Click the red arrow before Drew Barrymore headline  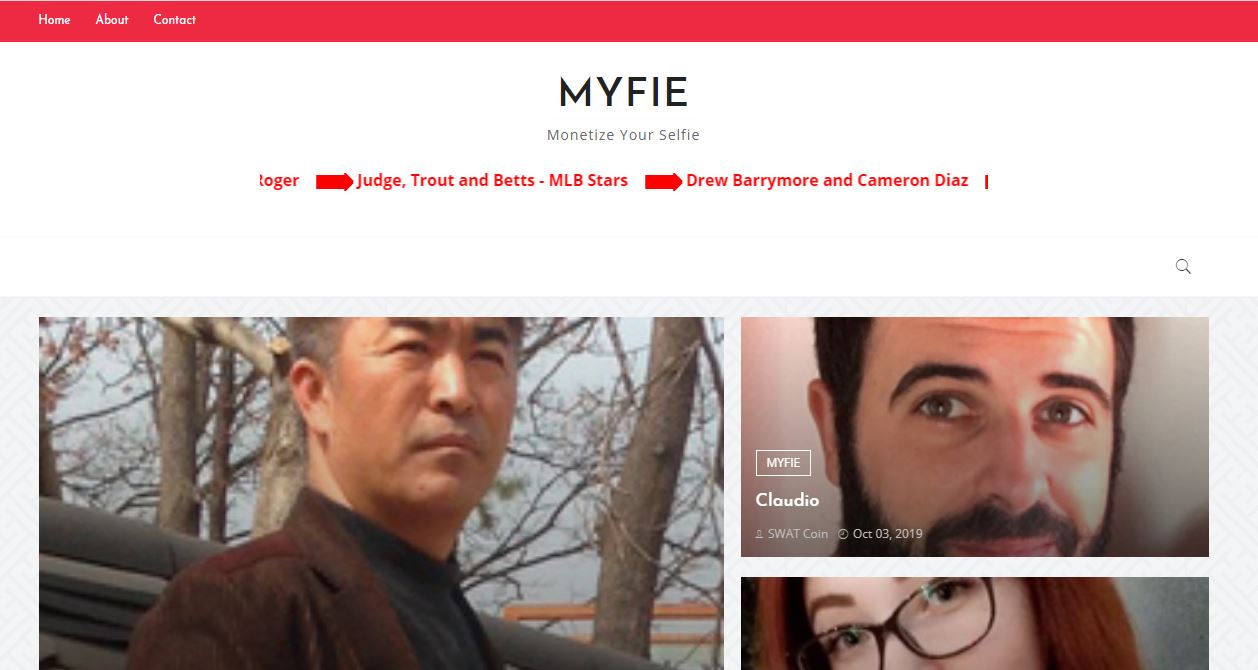(x=664, y=182)
